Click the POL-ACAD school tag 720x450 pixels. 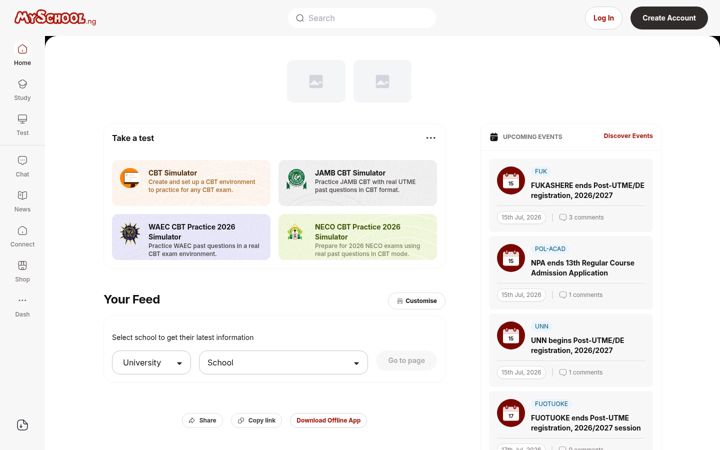(550, 249)
